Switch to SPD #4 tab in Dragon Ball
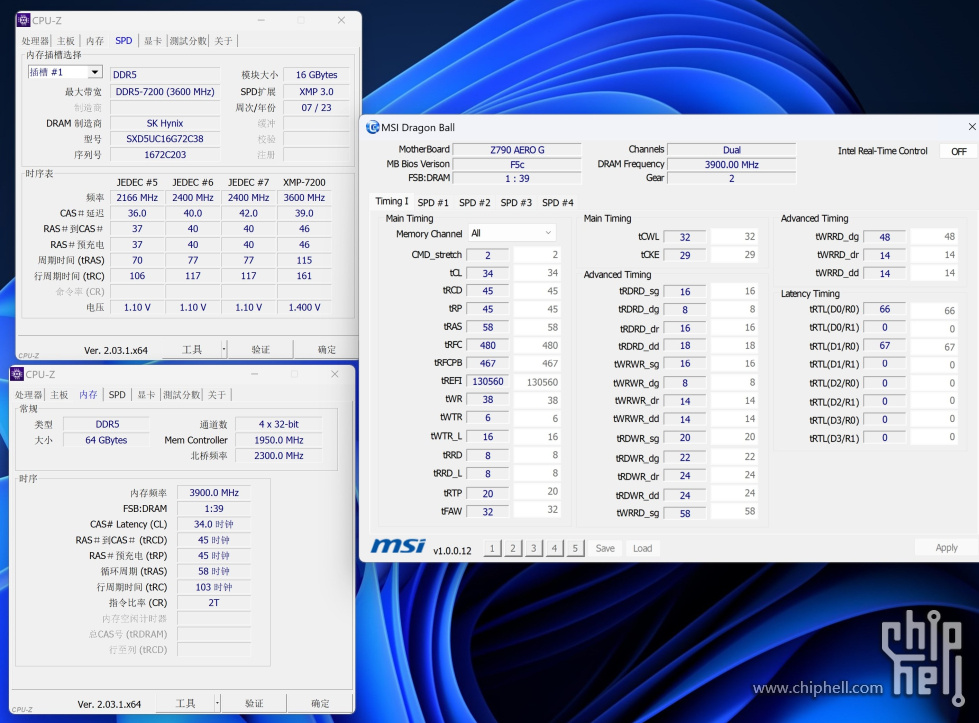979x723 pixels. coord(558,202)
